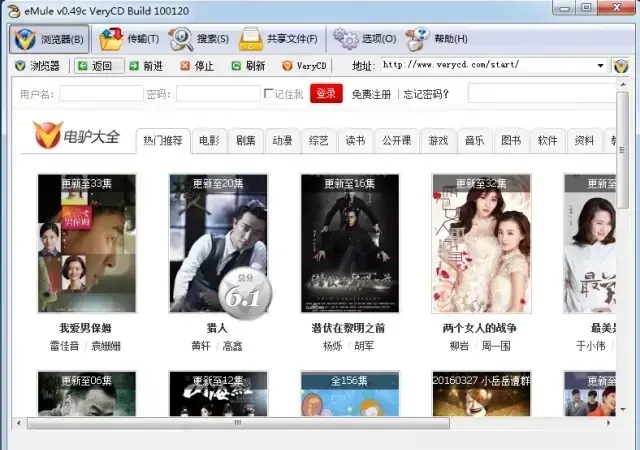This screenshot has width=640, height=450.
Task: Open 帮助(H) help
Action: (436, 39)
